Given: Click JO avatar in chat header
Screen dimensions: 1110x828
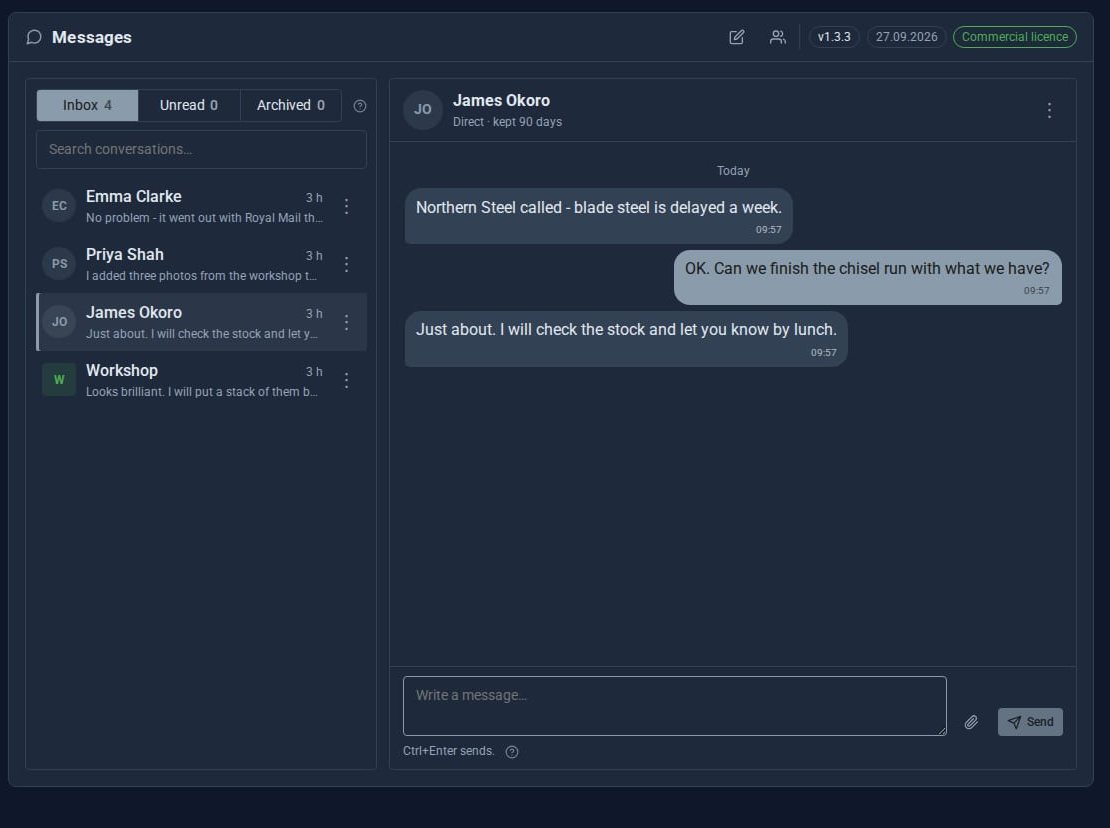Looking at the screenshot, I should [x=423, y=110].
